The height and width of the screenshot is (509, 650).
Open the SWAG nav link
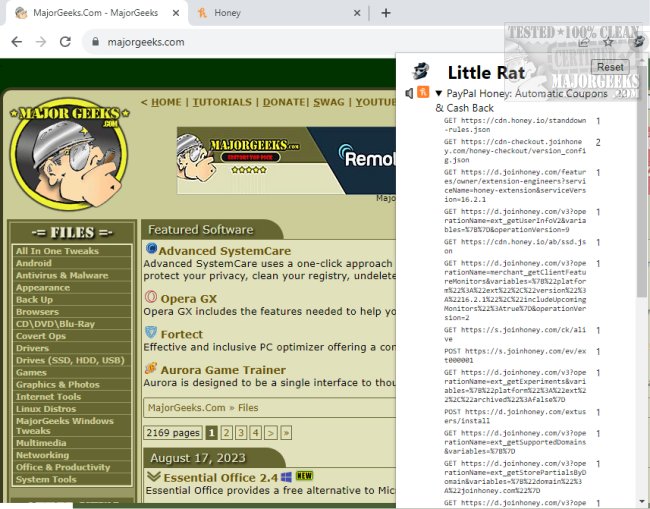click(x=329, y=102)
